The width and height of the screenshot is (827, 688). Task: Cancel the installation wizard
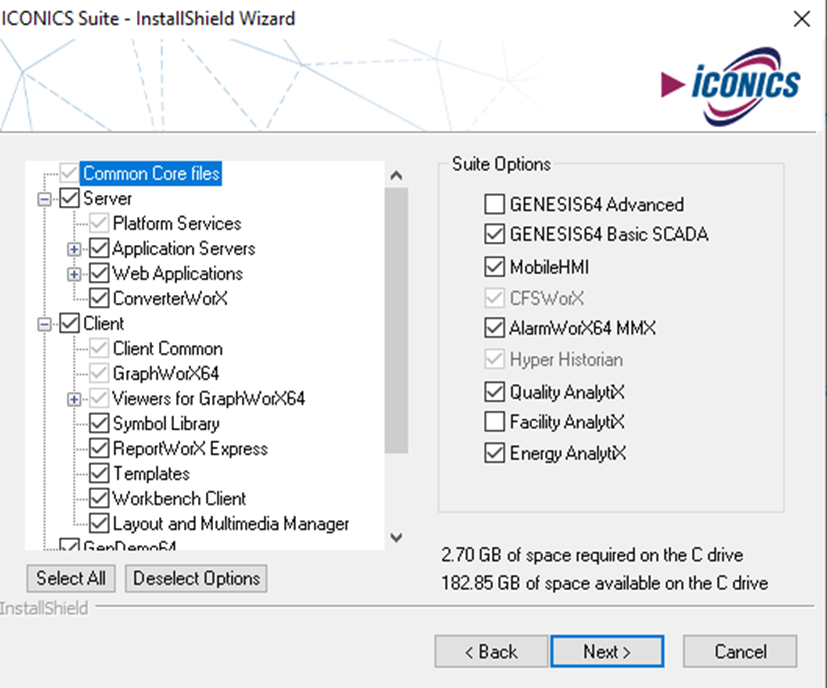click(x=740, y=652)
